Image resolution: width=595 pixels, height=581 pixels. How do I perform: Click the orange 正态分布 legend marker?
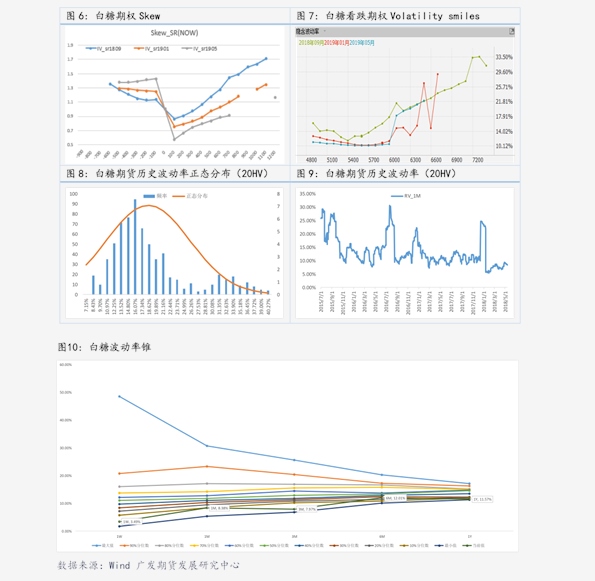point(179,196)
